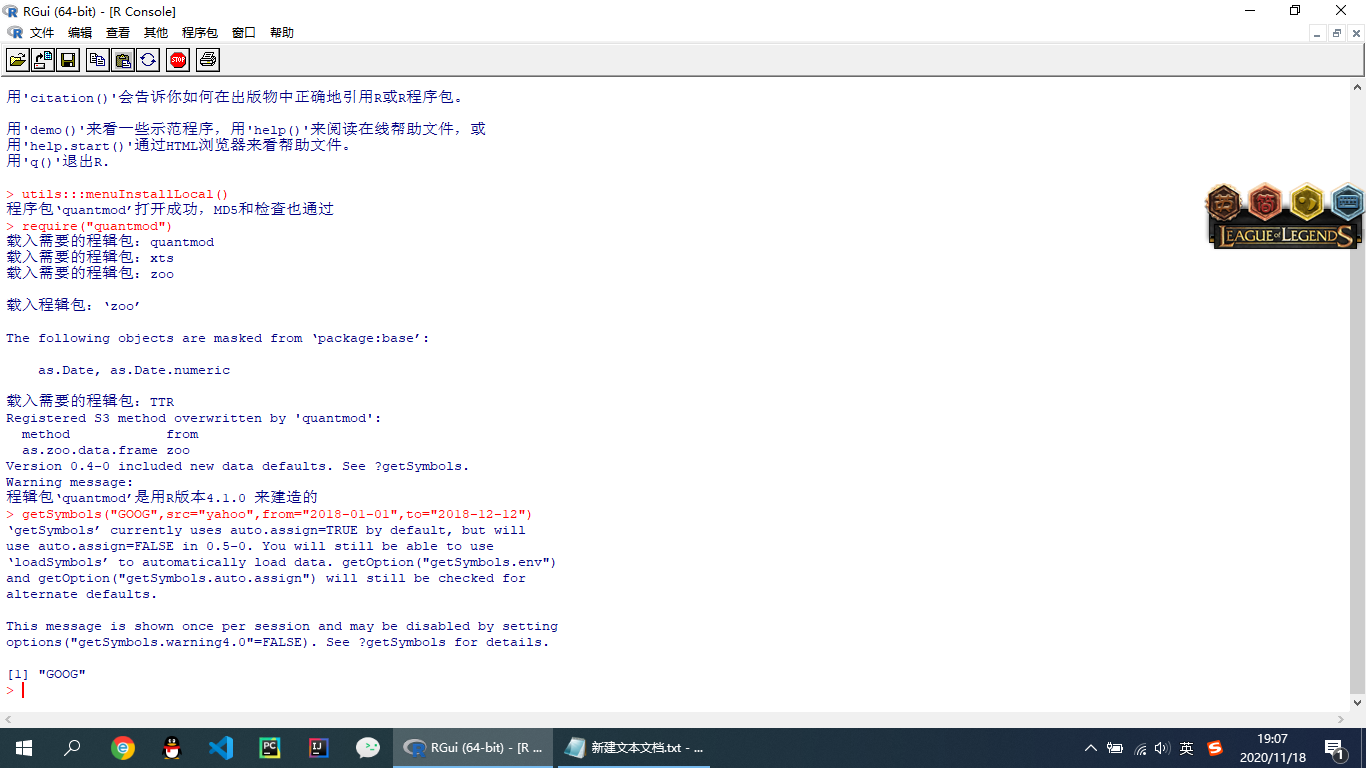Image resolution: width=1366 pixels, height=768 pixels.
Task: Switch to 新建文本文档.txt taskbar window
Action: click(x=635, y=748)
